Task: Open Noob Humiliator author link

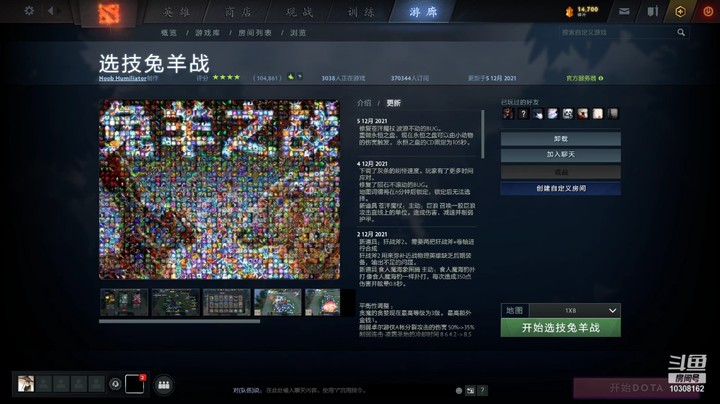Action: point(123,79)
